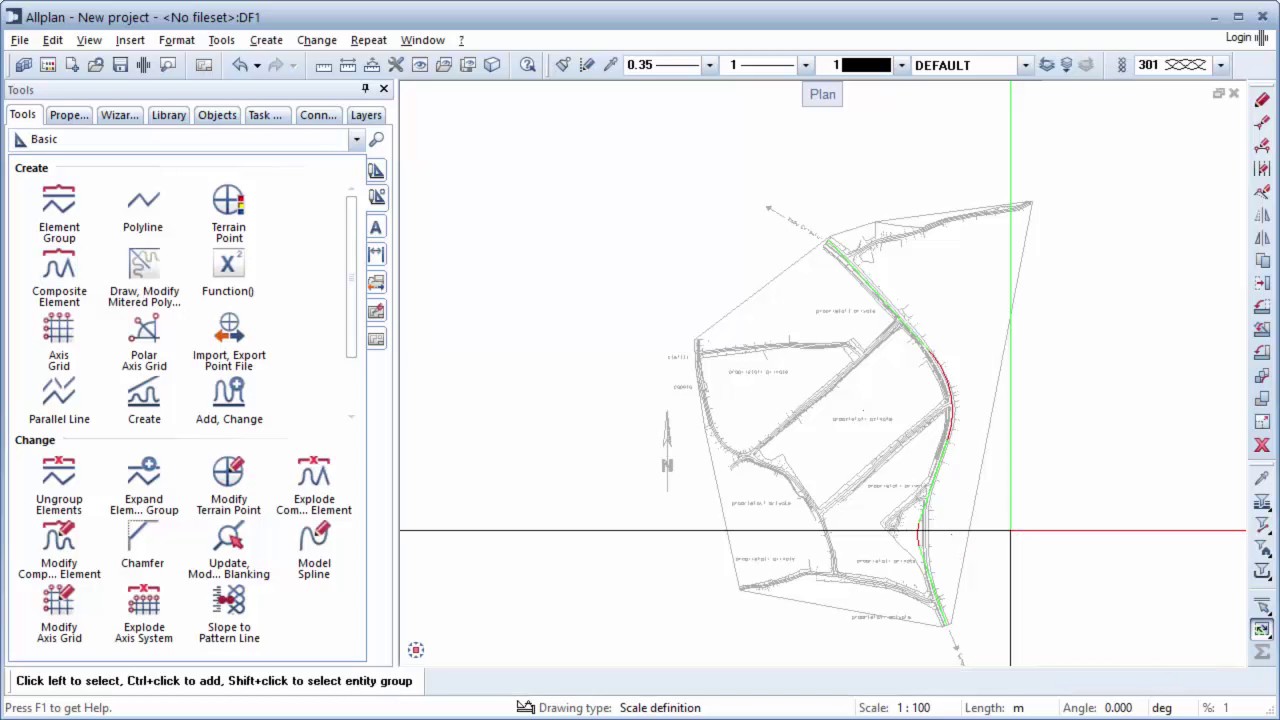Click the magnifier search icon in Tools panel
1280x720 pixels.
tap(377, 140)
